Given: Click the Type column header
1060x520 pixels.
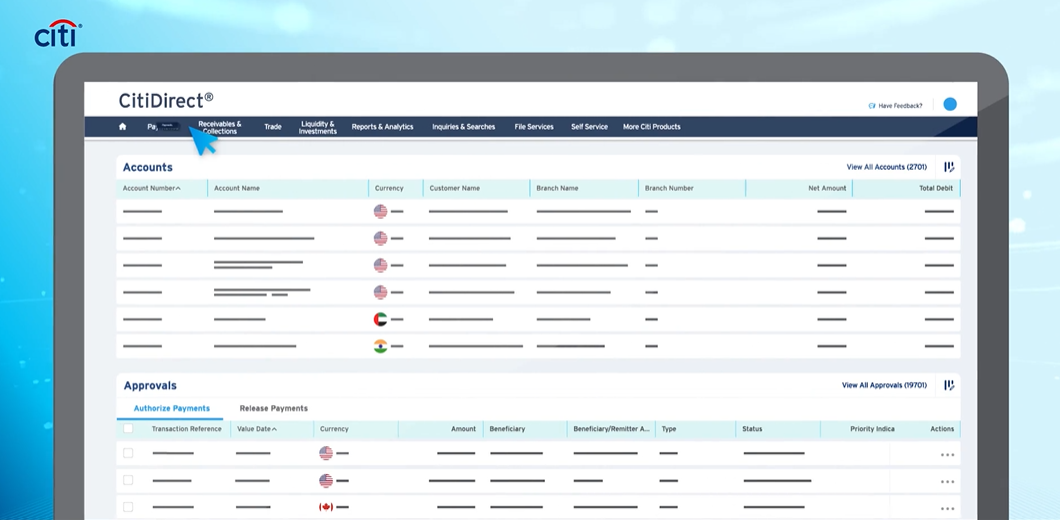Looking at the screenshot, I should [x=669, y=429].
